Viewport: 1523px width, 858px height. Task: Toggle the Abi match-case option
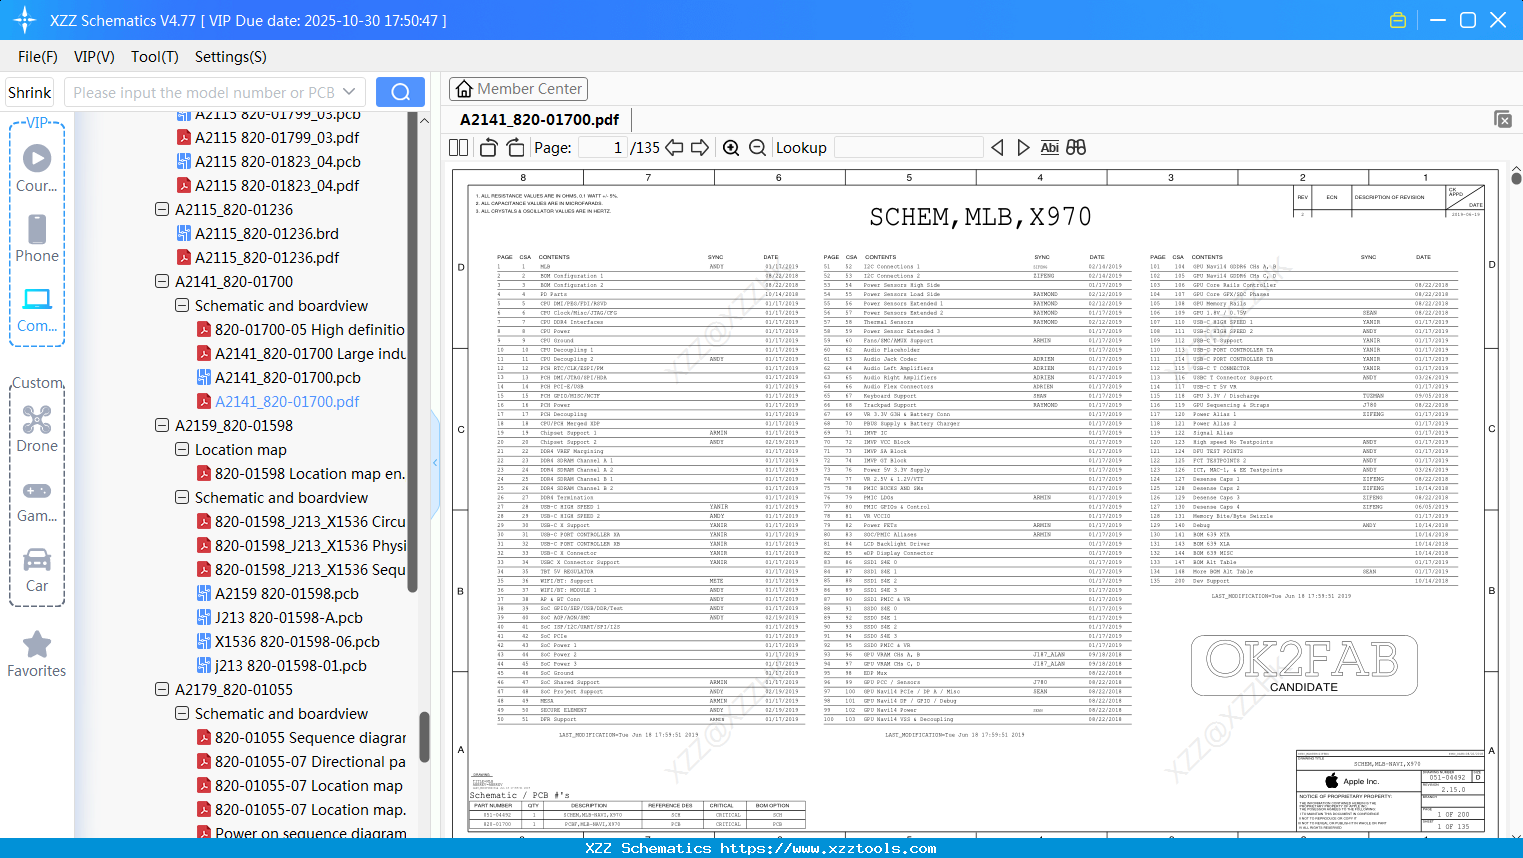point(1049,148)
